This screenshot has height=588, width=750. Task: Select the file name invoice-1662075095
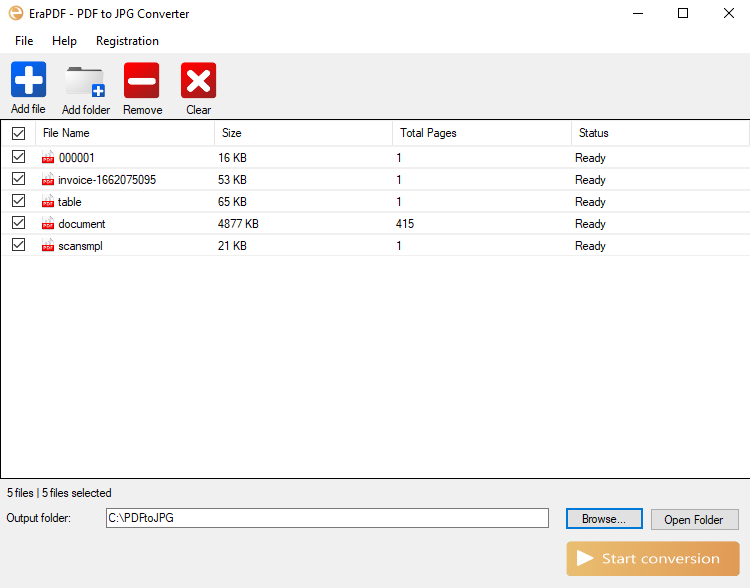tap(107, 179)
